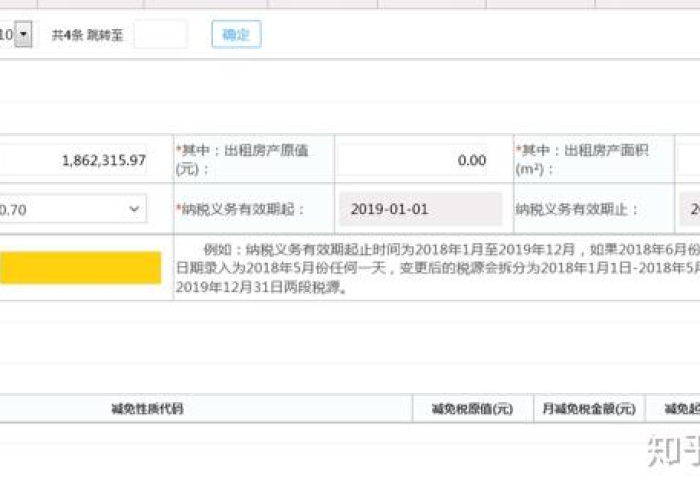The height and width of the screenshot is (500, 700).
Task: Click the 2019-01-01 date field
Action: click(421, 209)
